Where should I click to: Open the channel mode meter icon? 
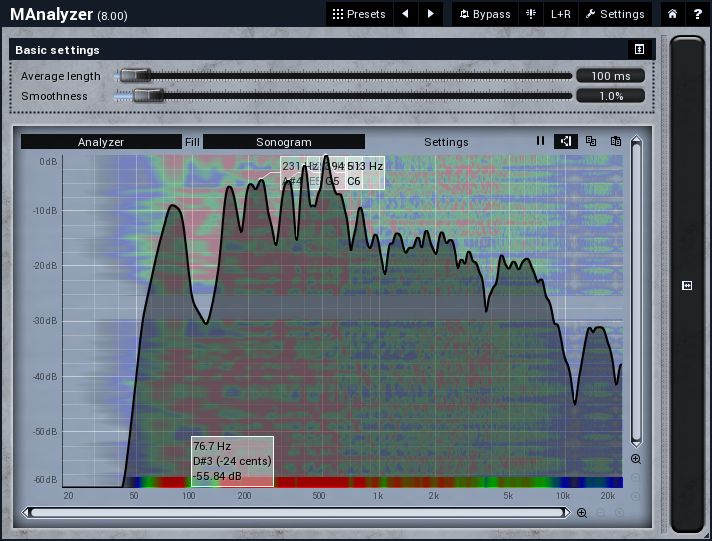coord(531,14)
